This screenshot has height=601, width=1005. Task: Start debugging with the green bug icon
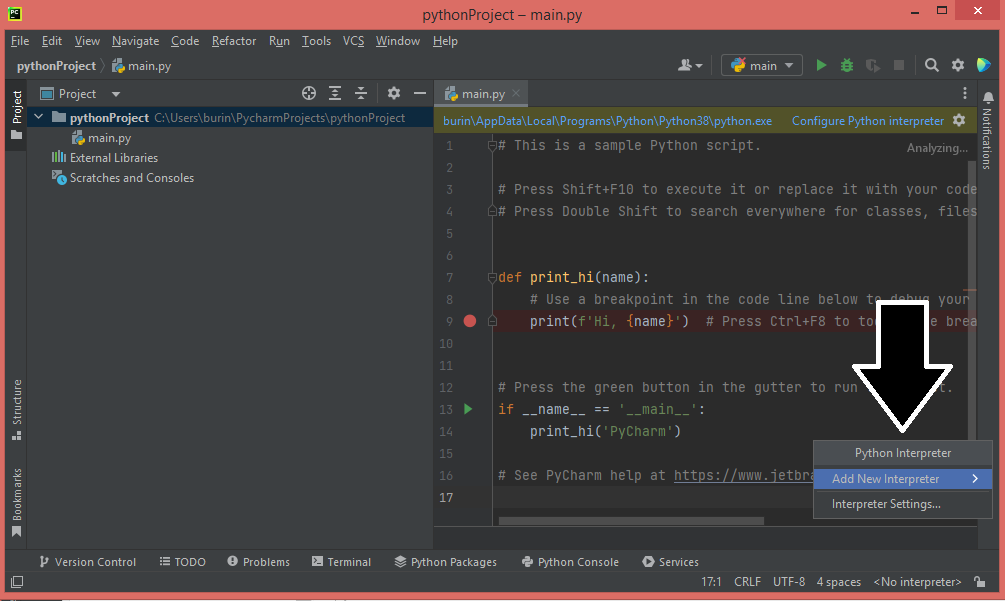point(847,65)
